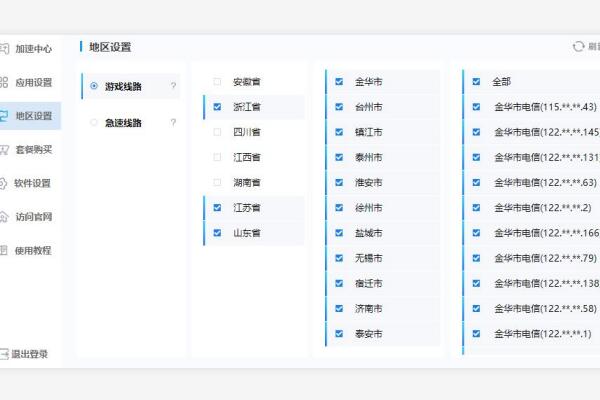Uncheck 金华市电信(115.**.**.43) node checkbox

click(476, 107)
